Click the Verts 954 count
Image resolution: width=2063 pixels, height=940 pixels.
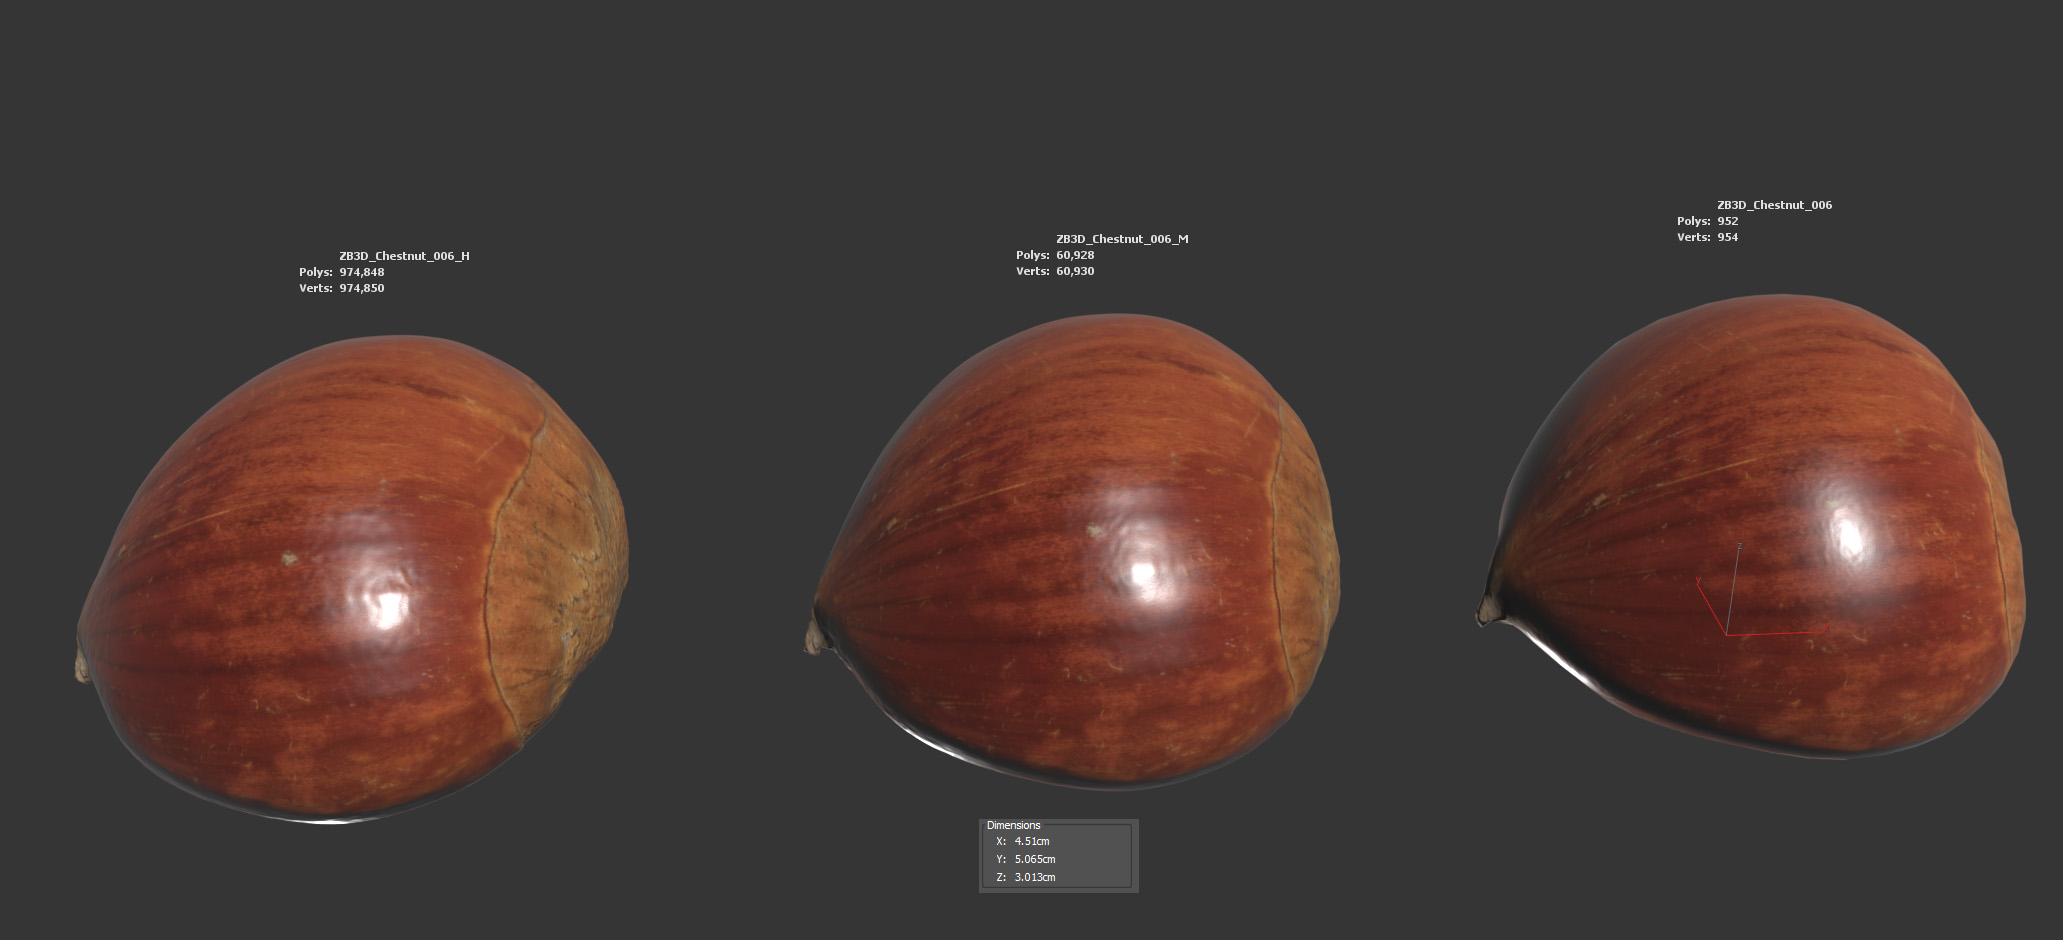(x=1727, y=237)
